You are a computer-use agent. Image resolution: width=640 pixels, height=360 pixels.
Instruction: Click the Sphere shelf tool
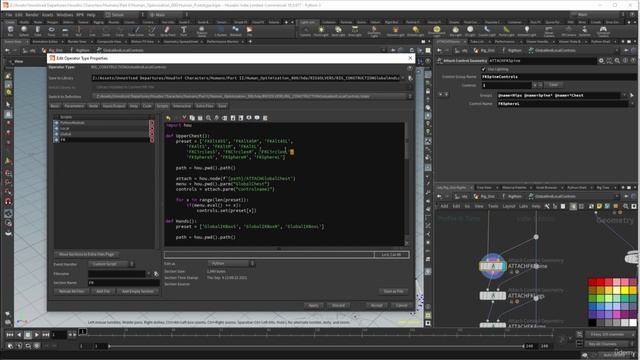[x=24, y=31]
